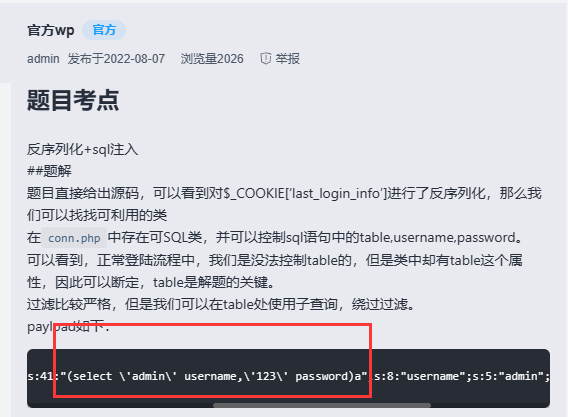Screen dimensions: 572x417
Task: Click the 官方 official badge
Action: click(104, 30)
